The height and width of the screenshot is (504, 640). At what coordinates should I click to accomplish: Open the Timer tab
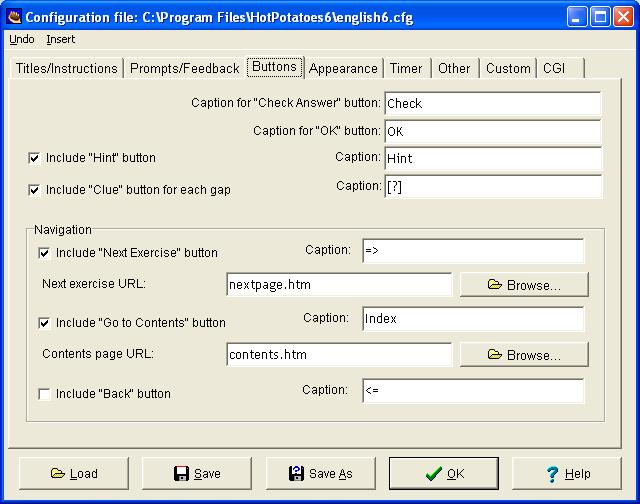click(x=406, y=68)
